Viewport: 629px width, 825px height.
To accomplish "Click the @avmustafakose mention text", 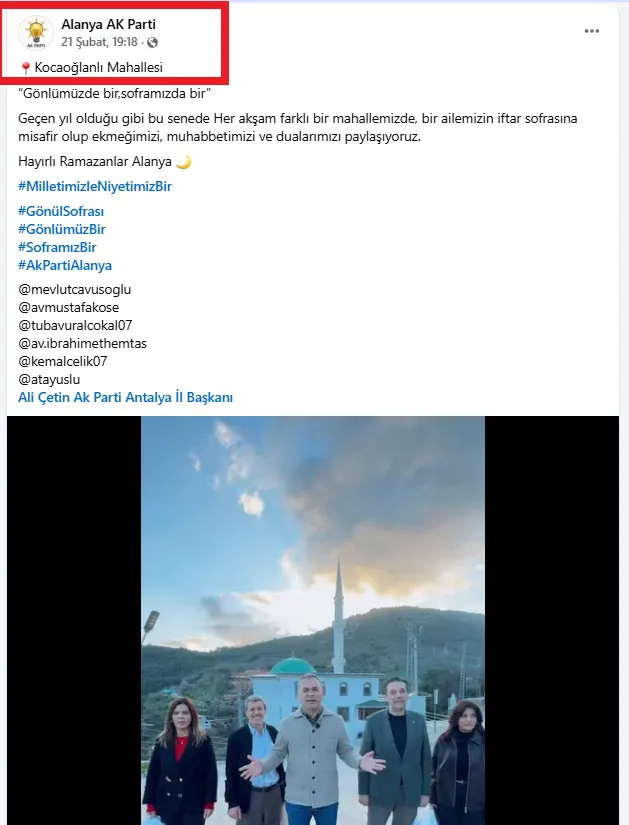I will [68, 307].
